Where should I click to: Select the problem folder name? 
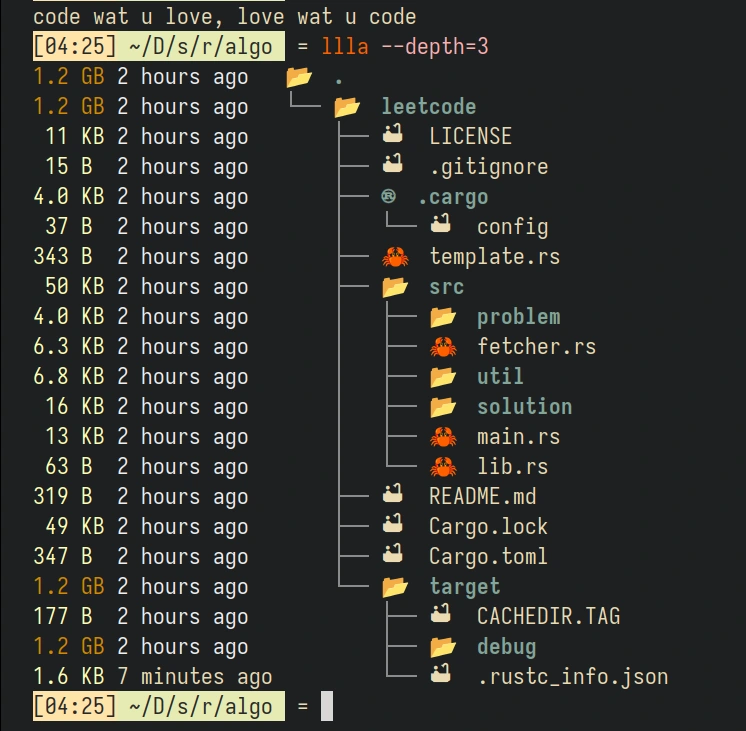pyautogui.click(x=518, y=317)
